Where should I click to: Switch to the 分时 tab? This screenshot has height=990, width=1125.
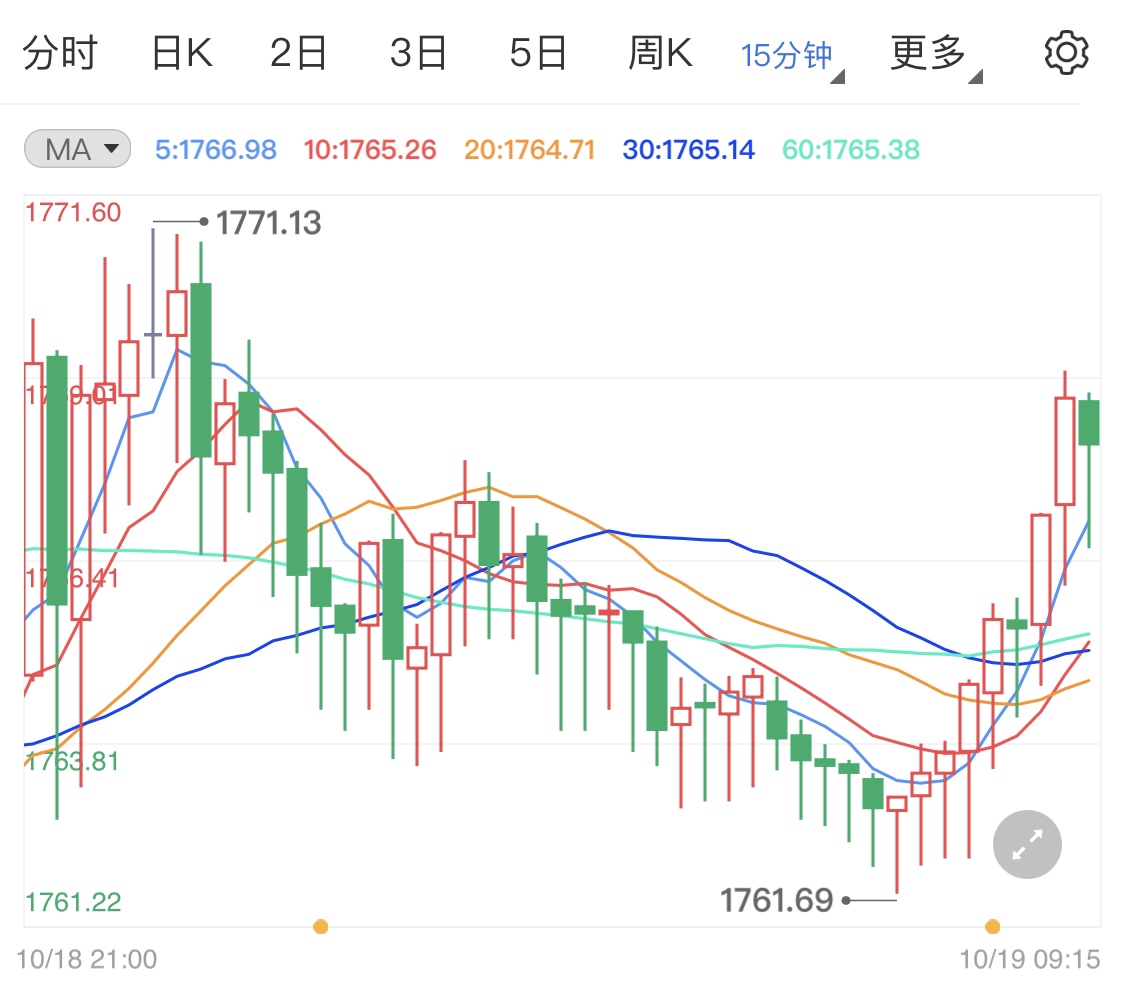click(60, 53)
